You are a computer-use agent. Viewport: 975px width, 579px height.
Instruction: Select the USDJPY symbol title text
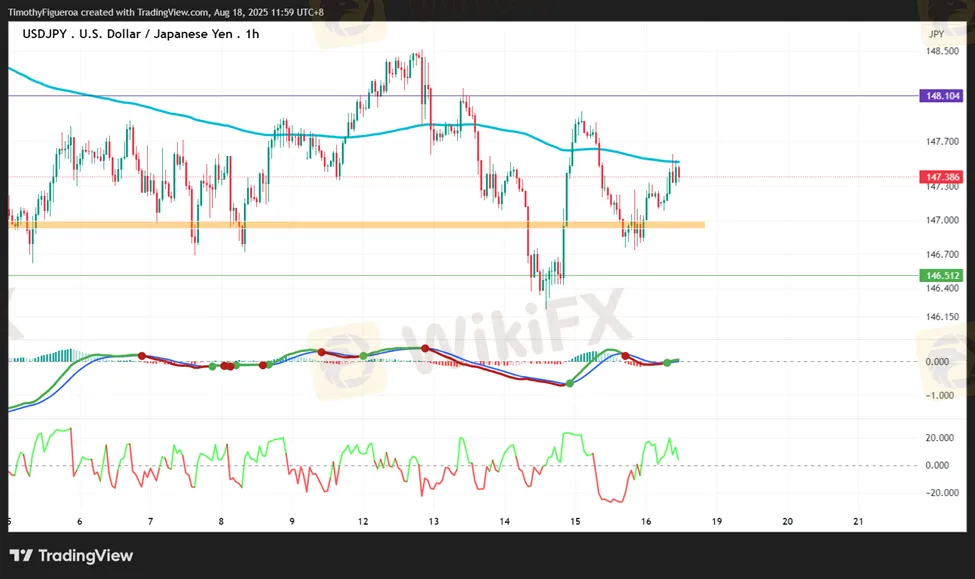tap(47, 34)
